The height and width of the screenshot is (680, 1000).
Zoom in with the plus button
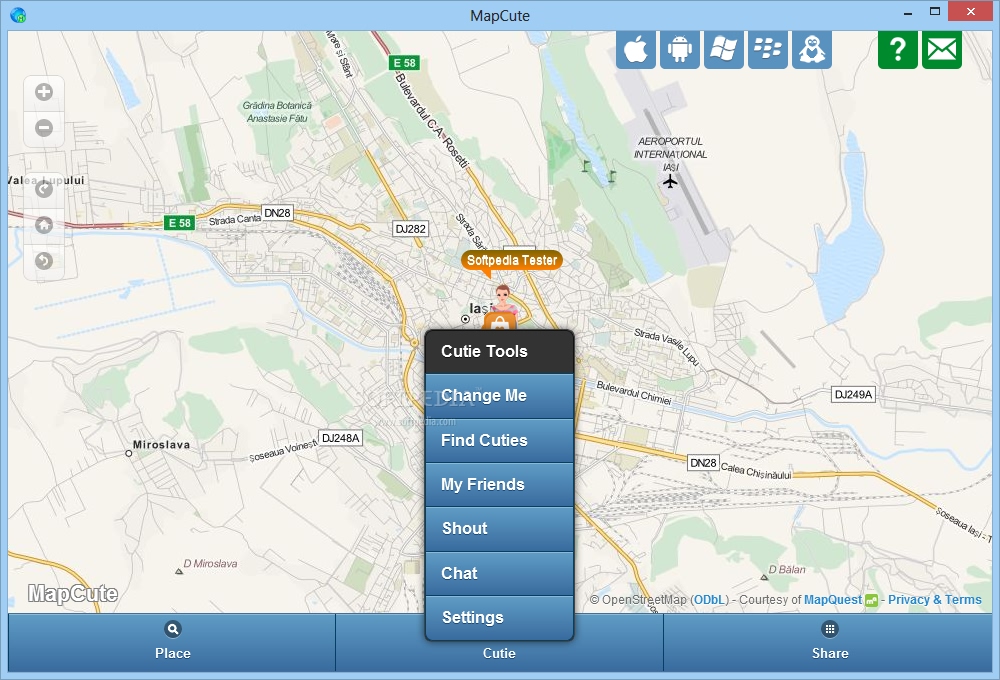point(44,92)
